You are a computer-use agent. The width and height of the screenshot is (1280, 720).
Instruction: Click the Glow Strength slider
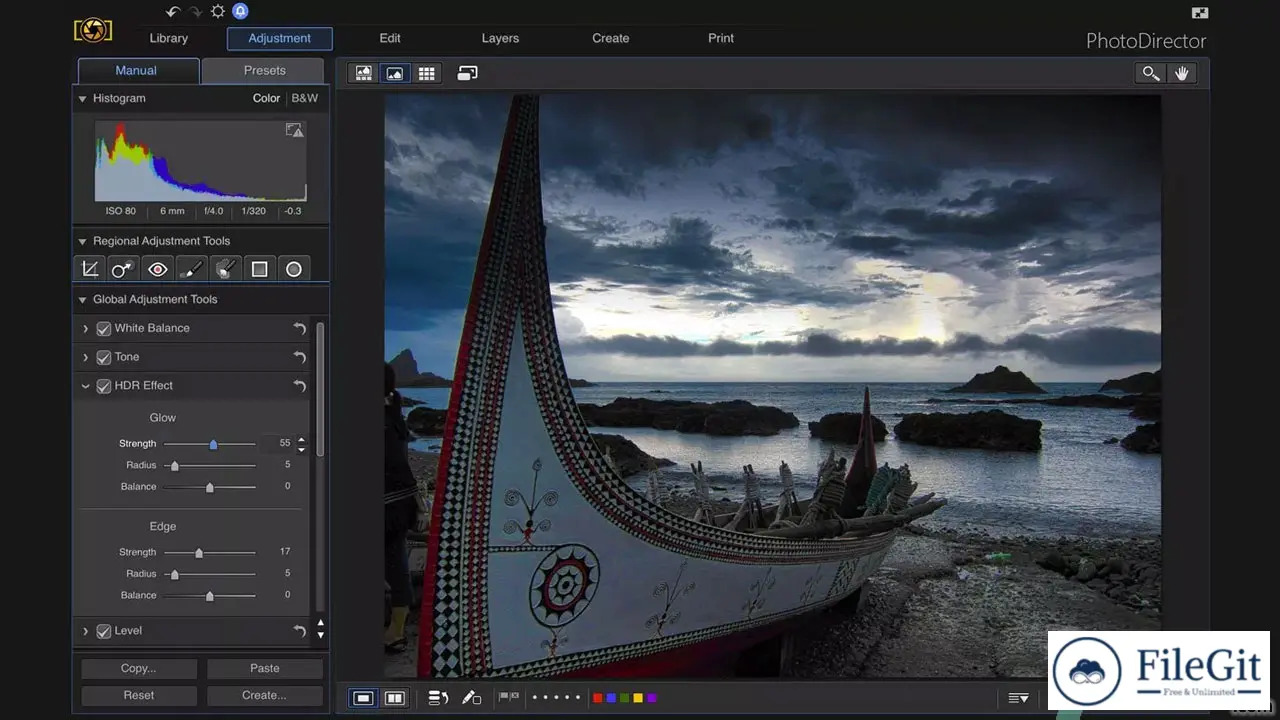tap(210, 444)
